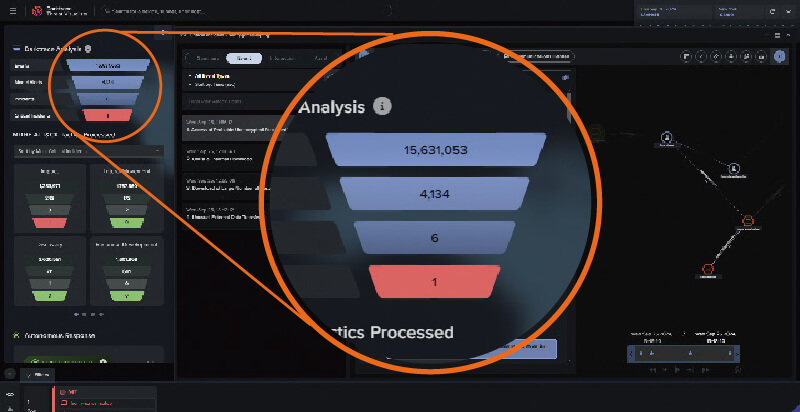The height and width of the screenshot is (412, 800).
Task: Play the graph timeline
Action: pos(678,370)
